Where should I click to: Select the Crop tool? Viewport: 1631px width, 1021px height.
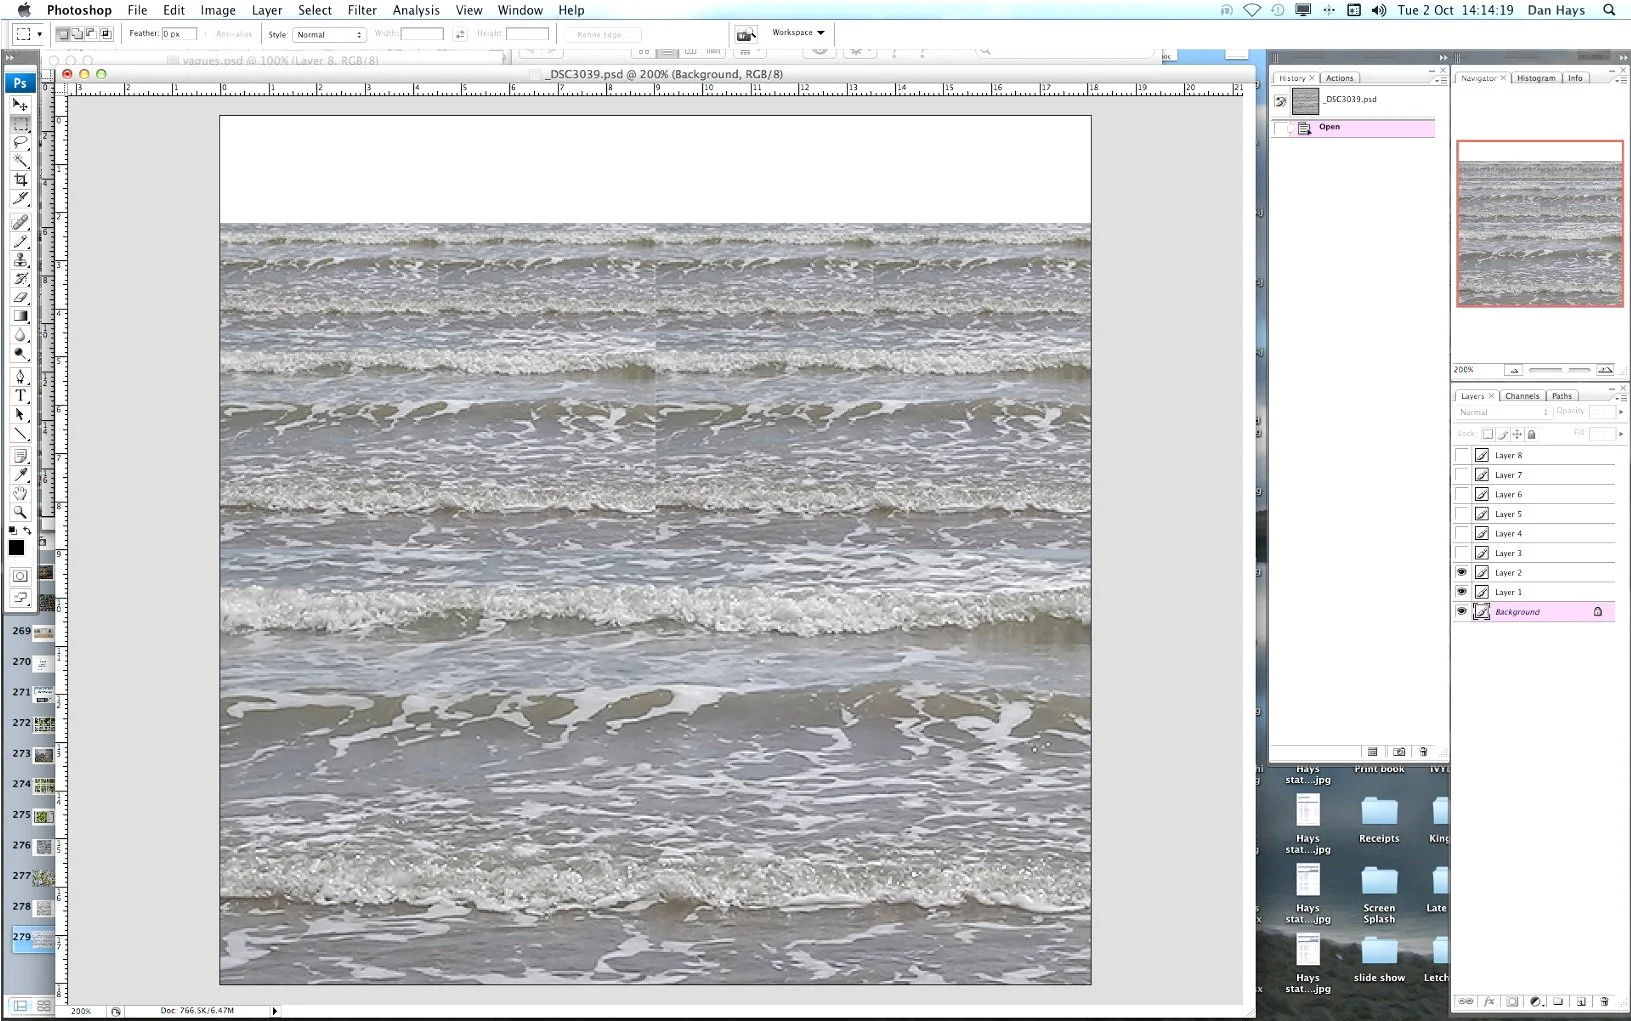(20, 180)
